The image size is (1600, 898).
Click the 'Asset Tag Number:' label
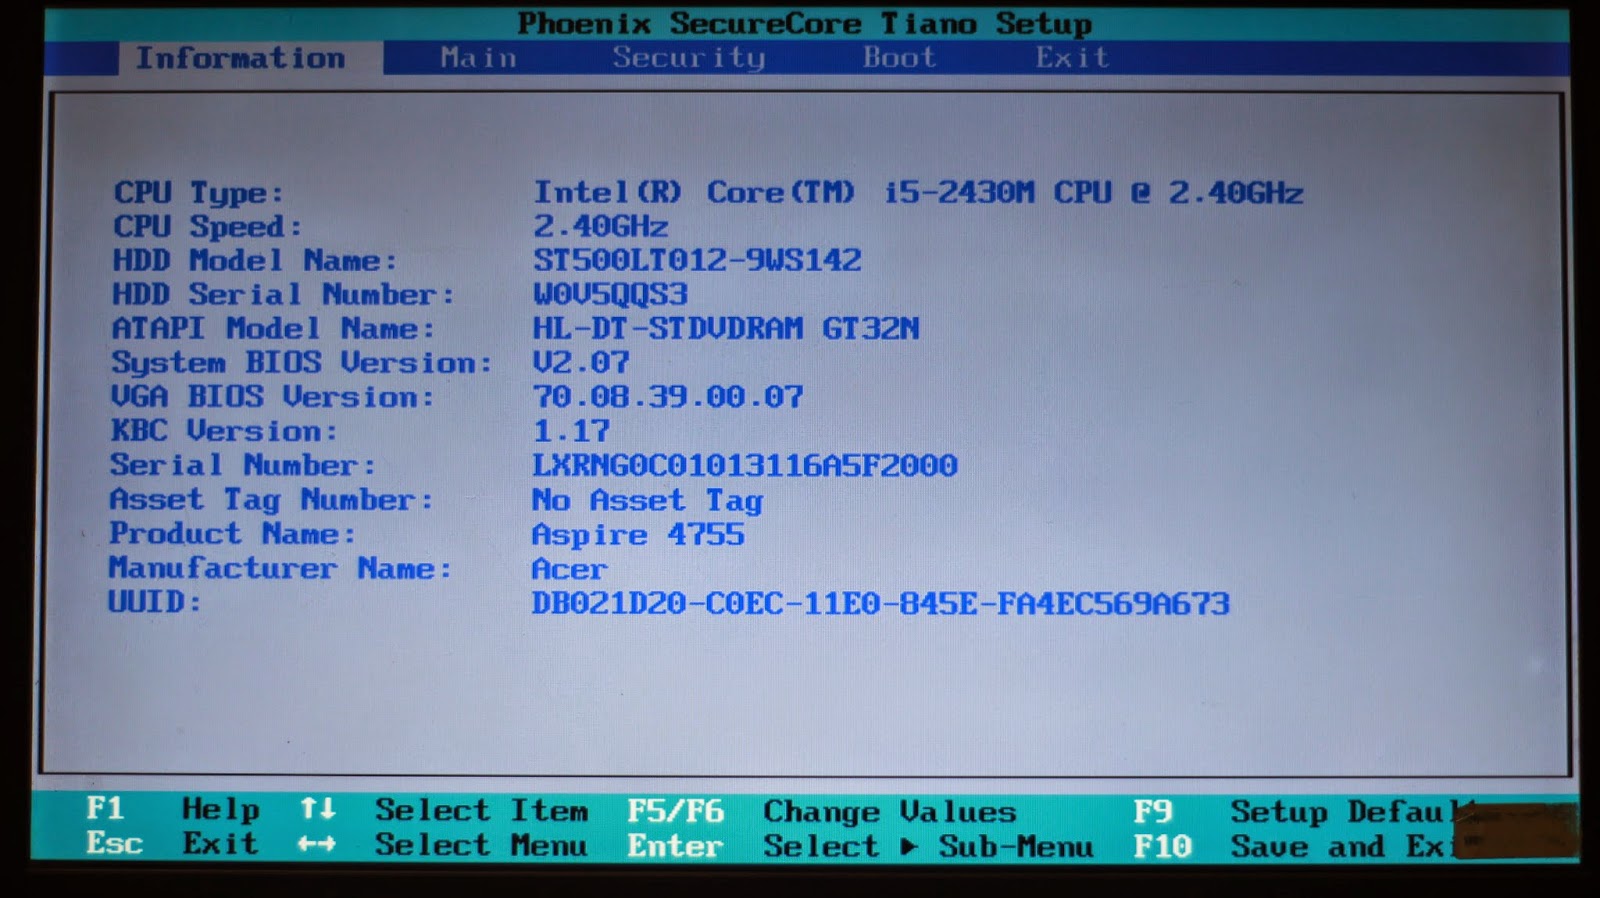(x=272, y=499)
